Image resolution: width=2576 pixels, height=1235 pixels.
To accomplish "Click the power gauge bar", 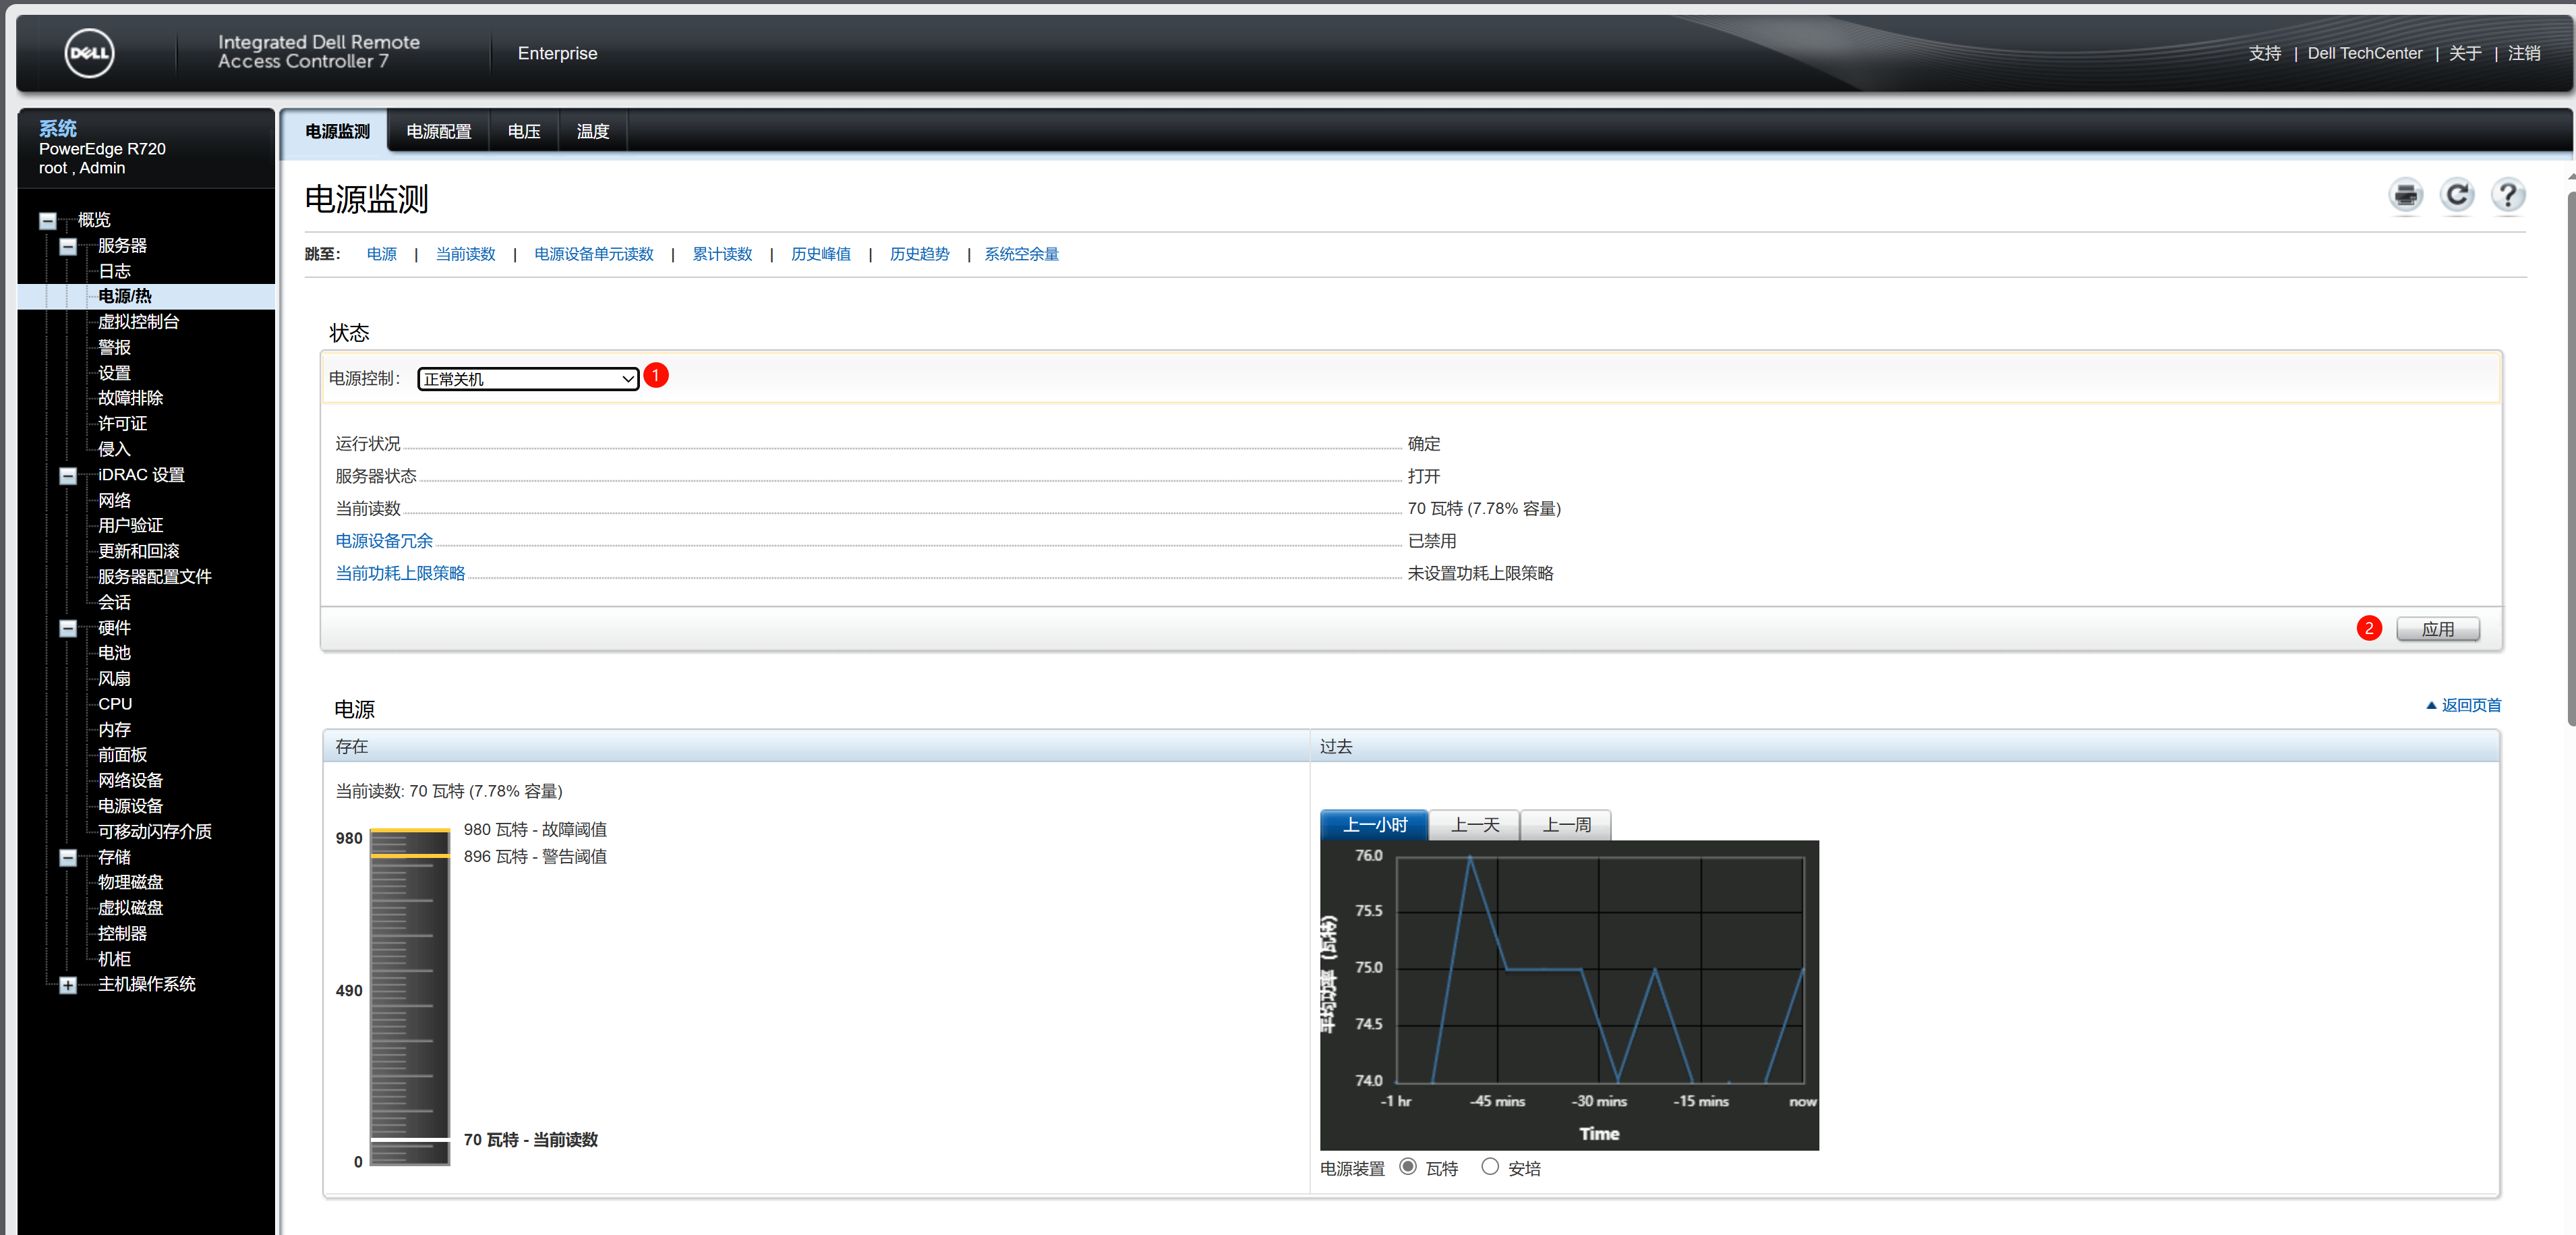I will (410, 997).
